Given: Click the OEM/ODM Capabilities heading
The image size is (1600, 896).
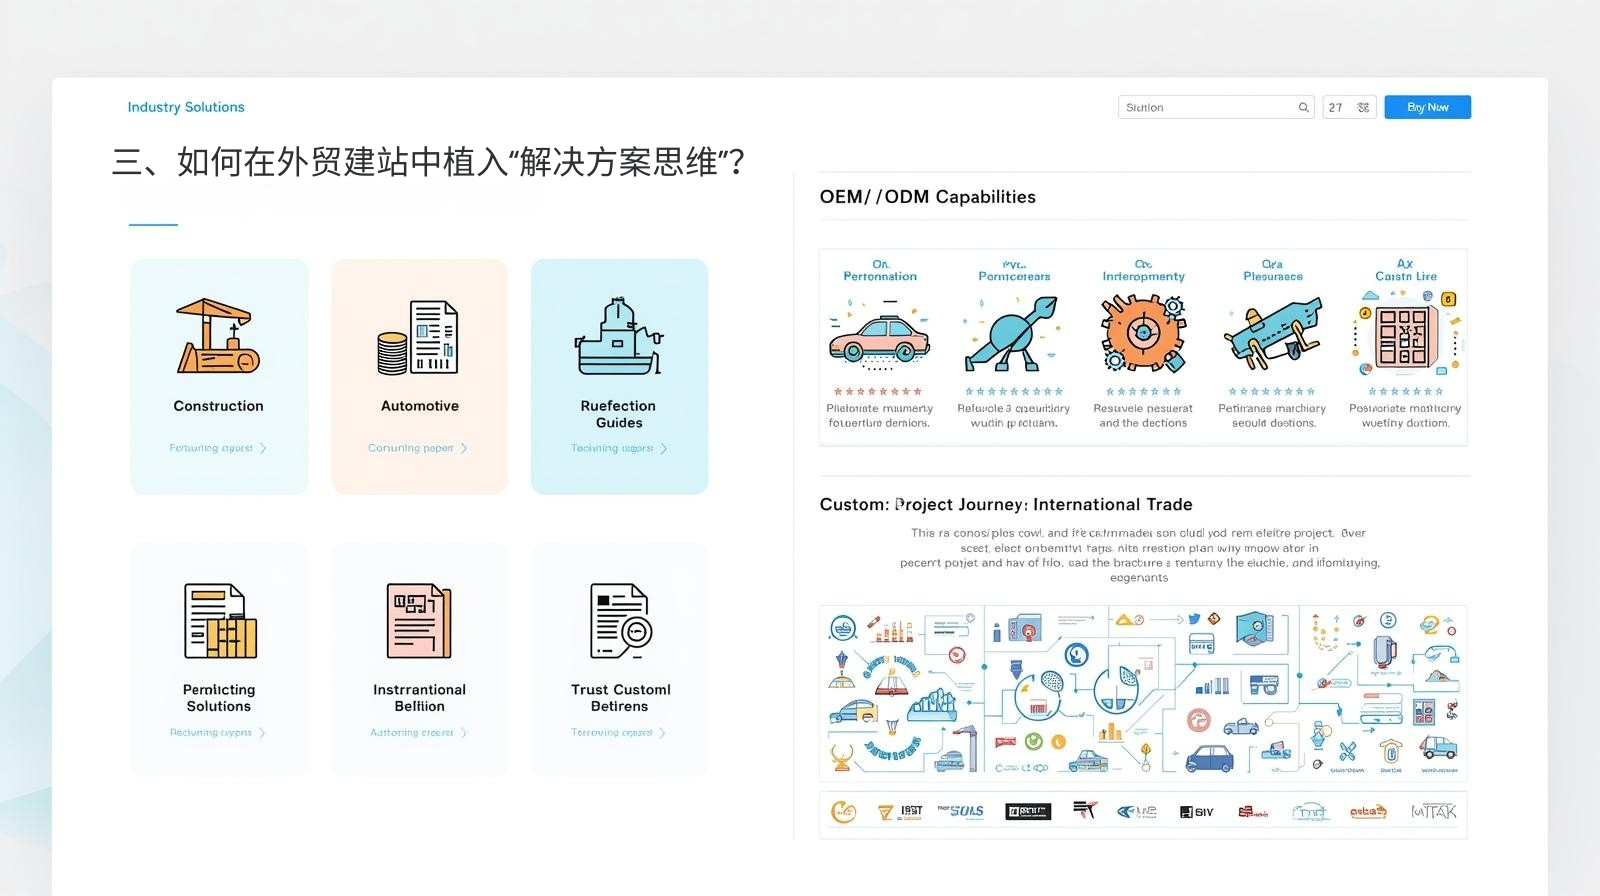Looking at the screenshot, I should (x=927, y=197).
